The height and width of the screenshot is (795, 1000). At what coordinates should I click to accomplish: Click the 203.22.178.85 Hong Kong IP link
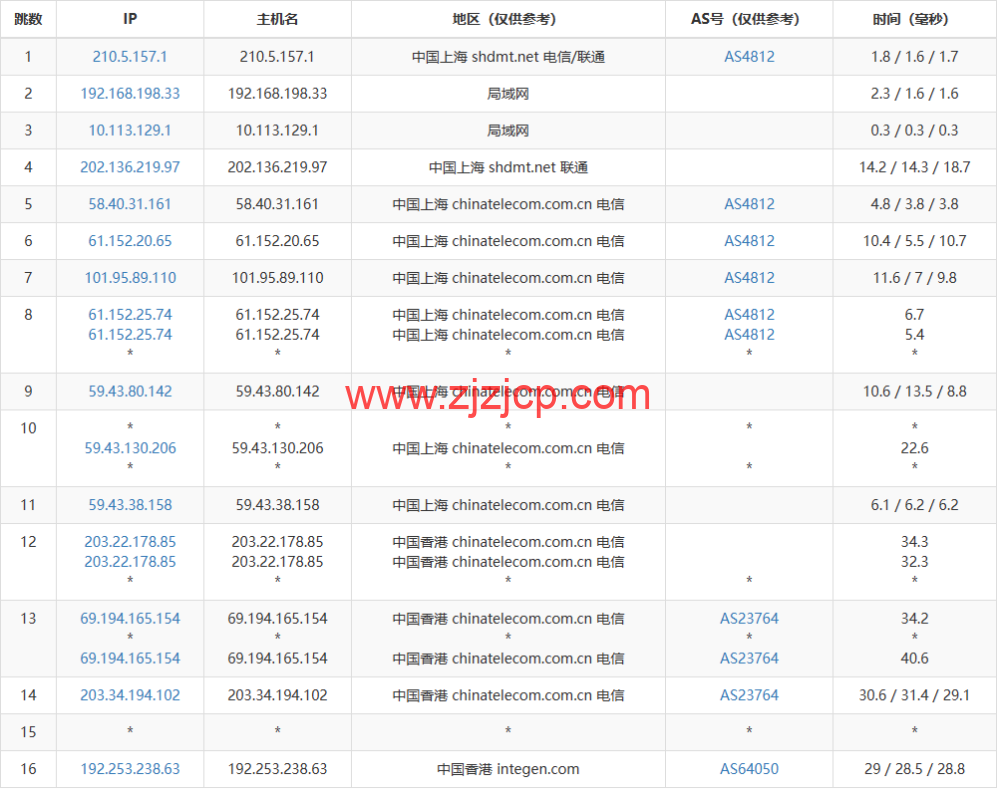pos(129,542)
